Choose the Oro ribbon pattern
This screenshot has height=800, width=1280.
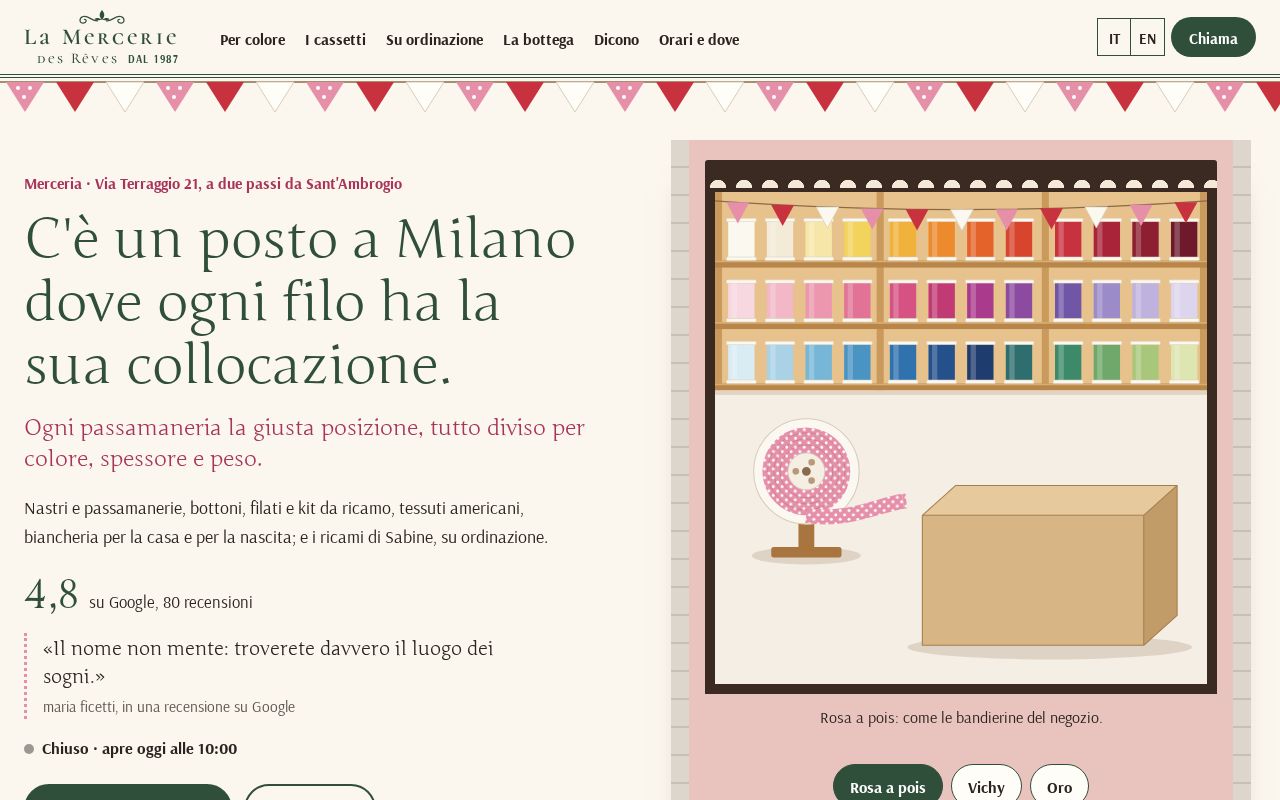tap(1059, 786)
